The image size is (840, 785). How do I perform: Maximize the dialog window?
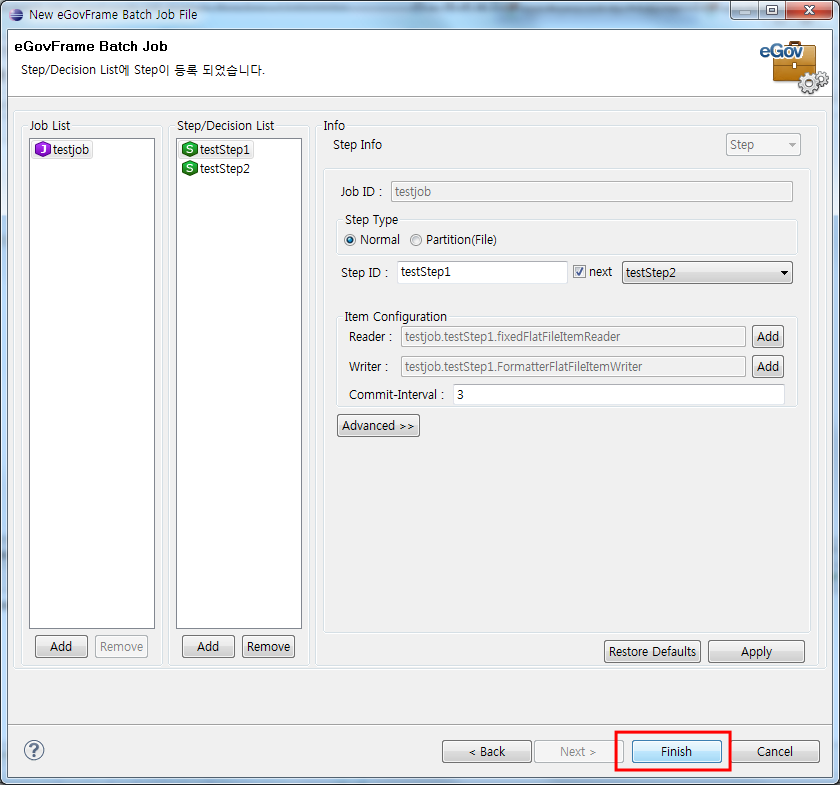pos(771,10)
